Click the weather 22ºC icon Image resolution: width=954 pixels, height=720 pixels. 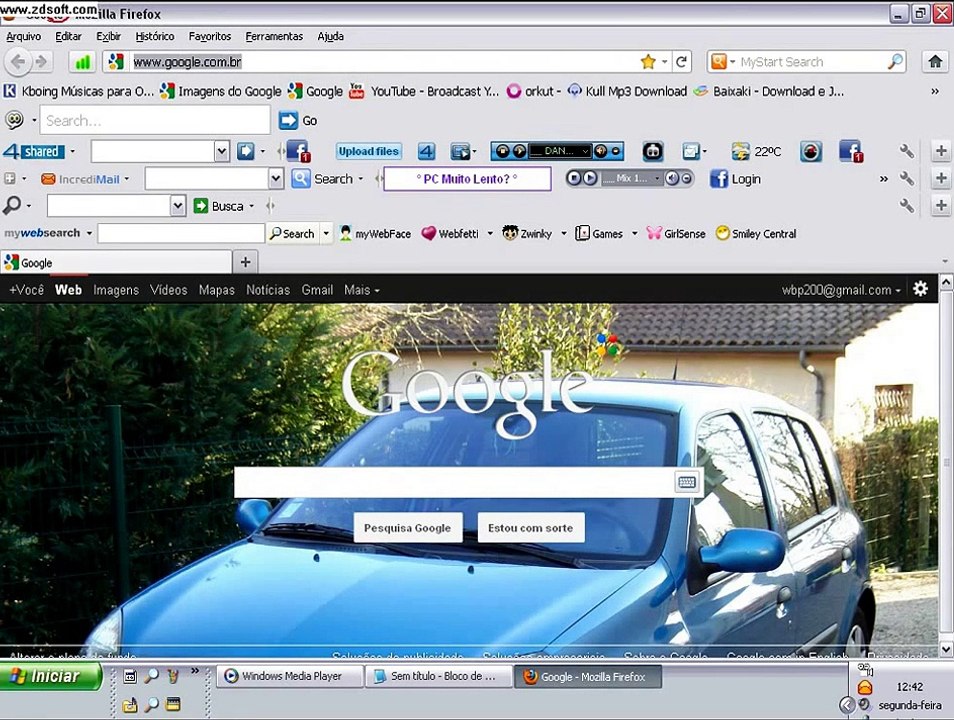(740, 151)
